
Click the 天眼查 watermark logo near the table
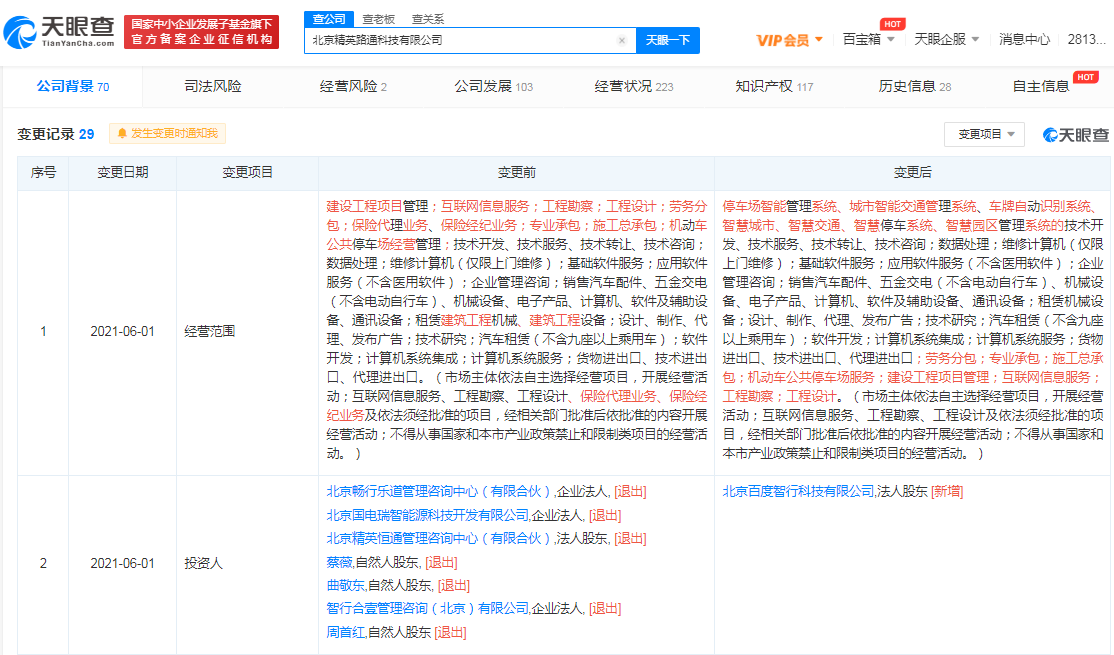[x=1076, y=135]
